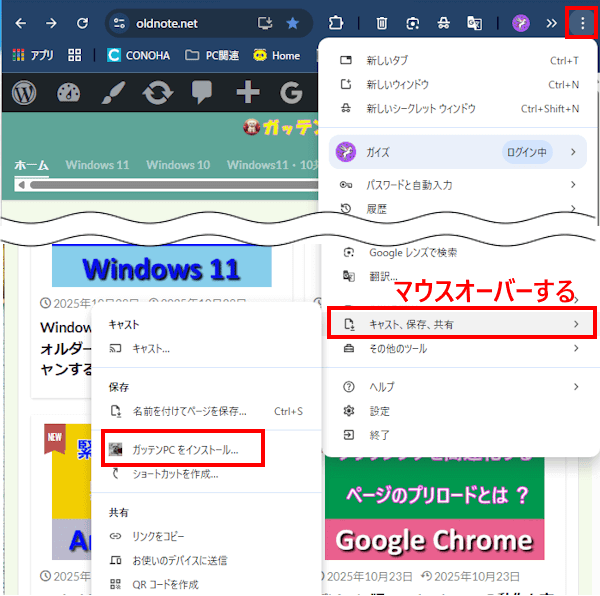Image resolution: width=600 pixels, height=596 pixels.
Task: Click the install app icon in address bar
Action: click(x=265, y=23)
